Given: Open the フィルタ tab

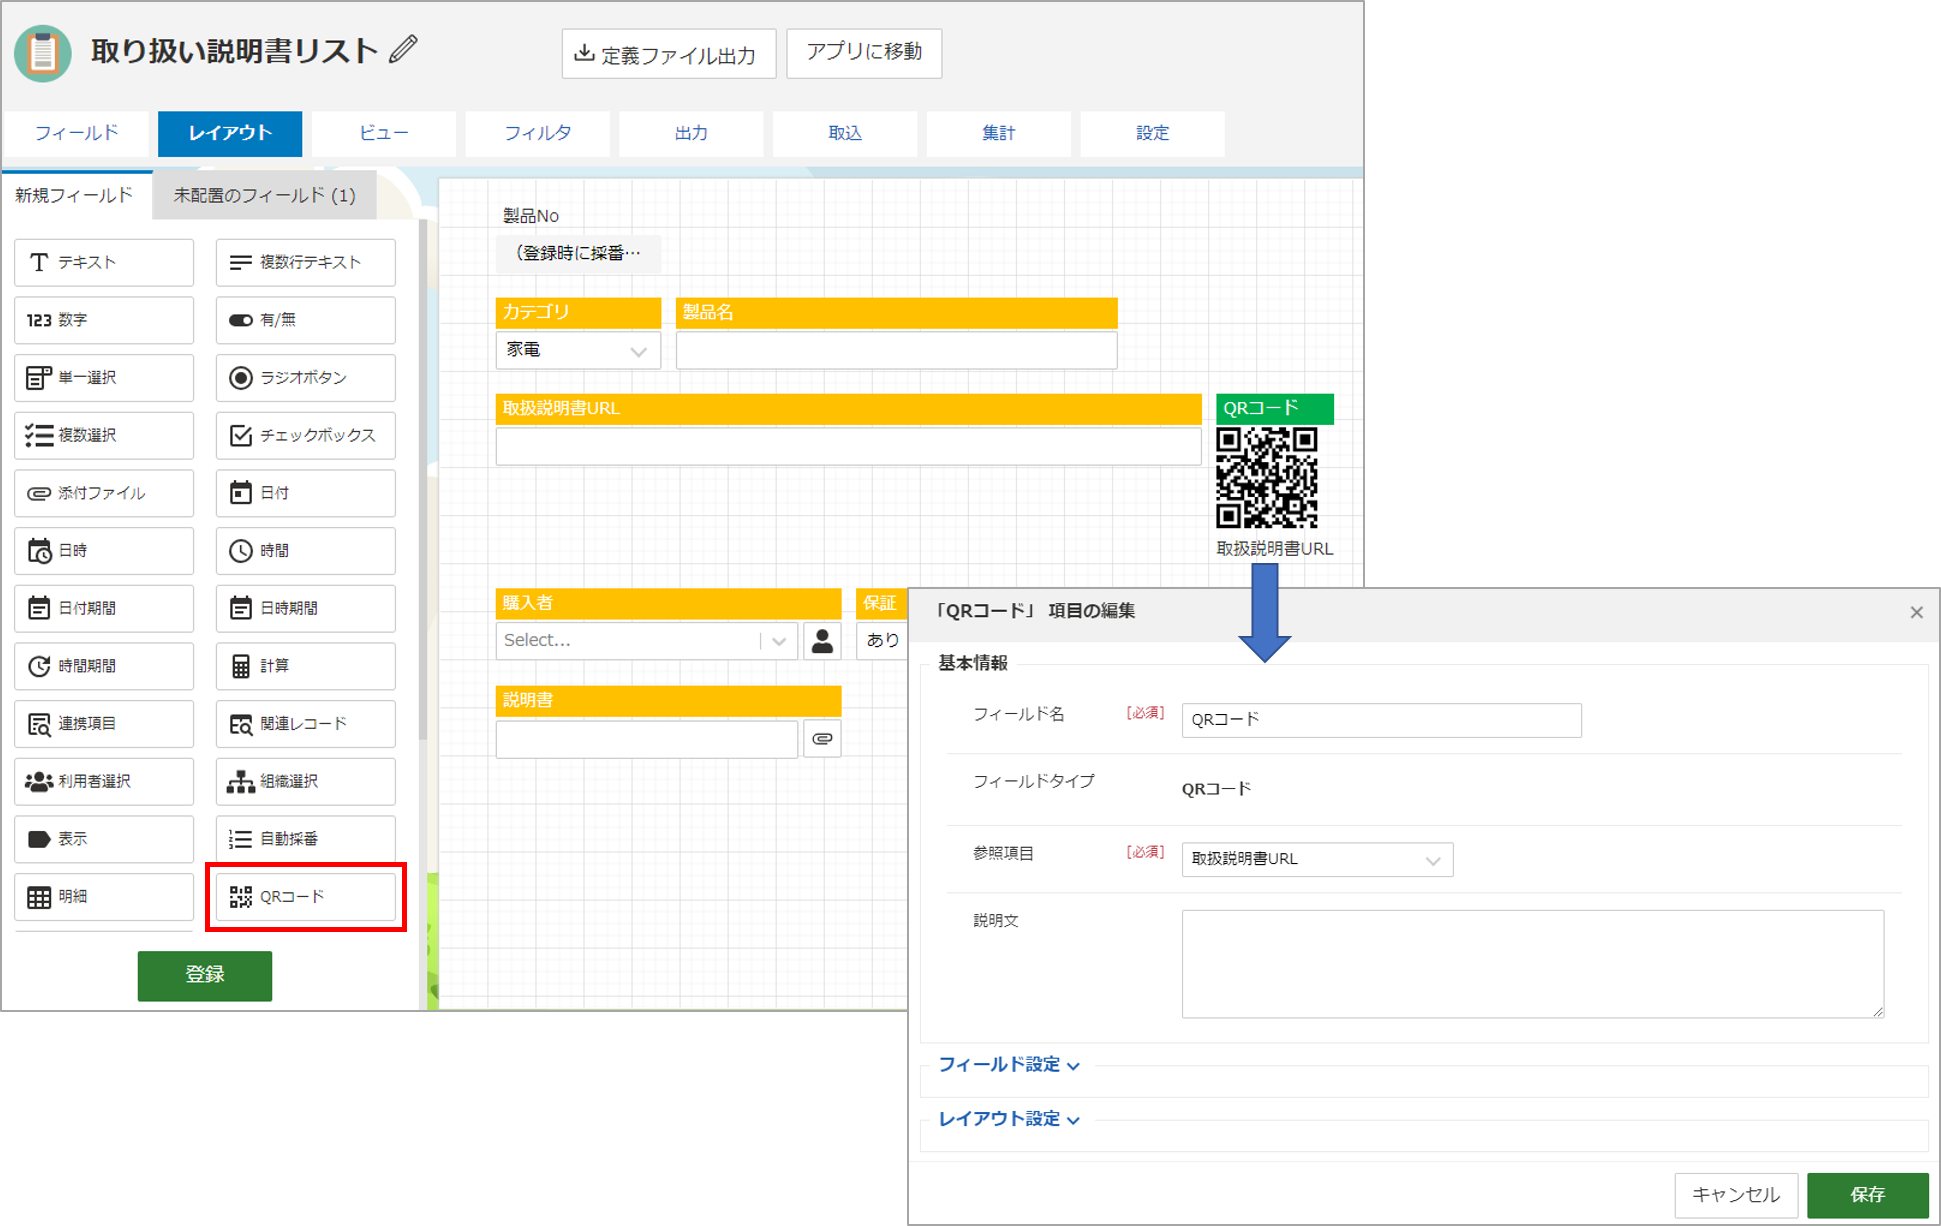Looking at the screenshot, I should (538, 133).
